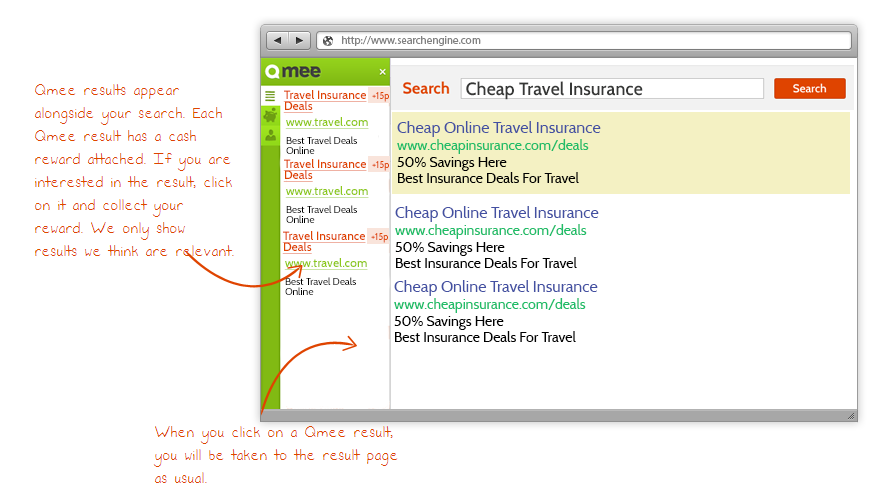Click the browser window resize grip corner
Screen dimensions: 885x488
click(851, 416)
